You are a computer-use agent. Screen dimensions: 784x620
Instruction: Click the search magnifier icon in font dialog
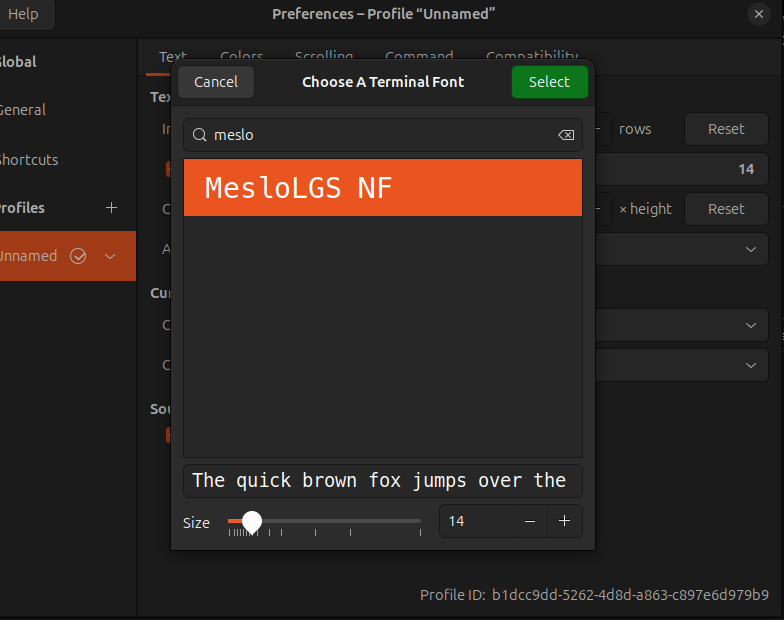click(200, 135)
